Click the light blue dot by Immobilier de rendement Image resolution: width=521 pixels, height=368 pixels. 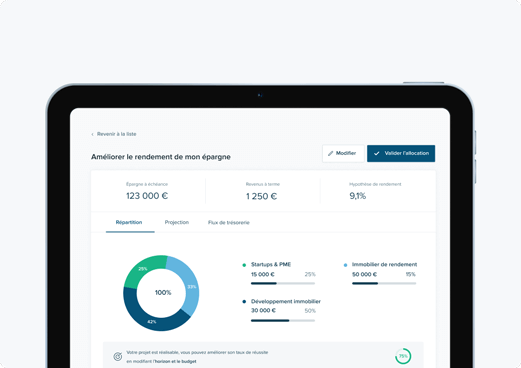click(x=345, y=265)
